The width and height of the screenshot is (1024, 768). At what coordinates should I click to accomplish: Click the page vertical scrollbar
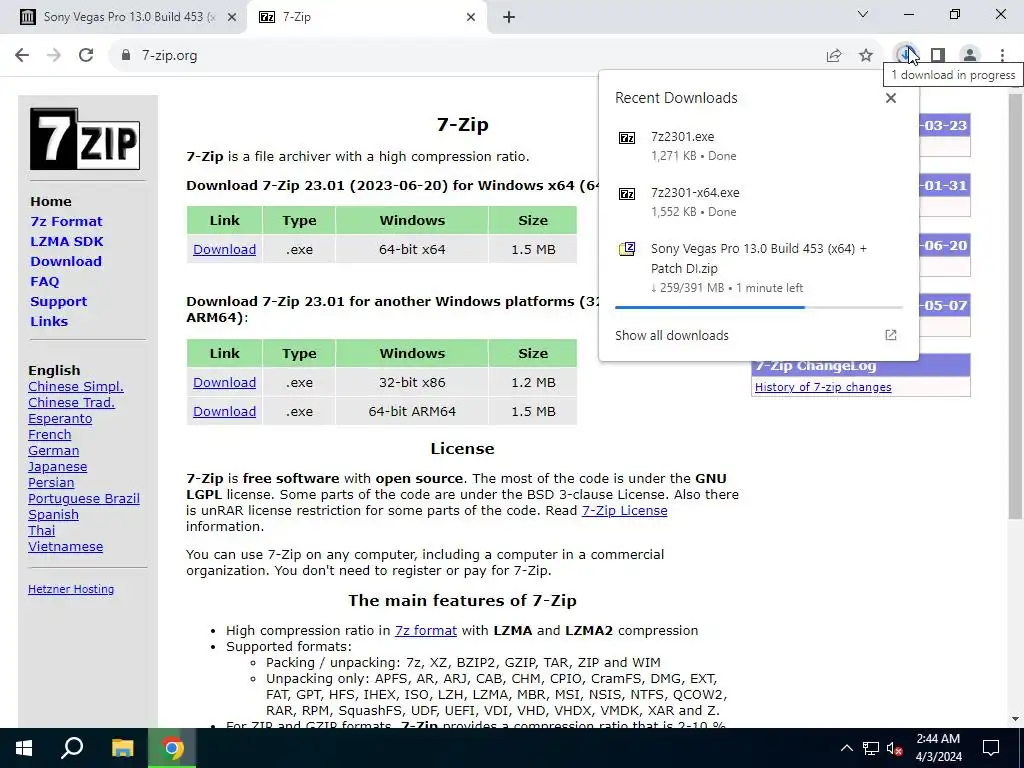pyautogui.click(x=1015, y=307)
